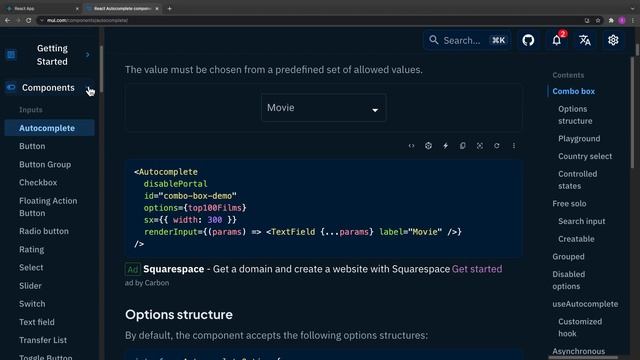Click the Inputs sidebar subheader
The height and width of the screenshot is (360, 640).
[31, 110]
